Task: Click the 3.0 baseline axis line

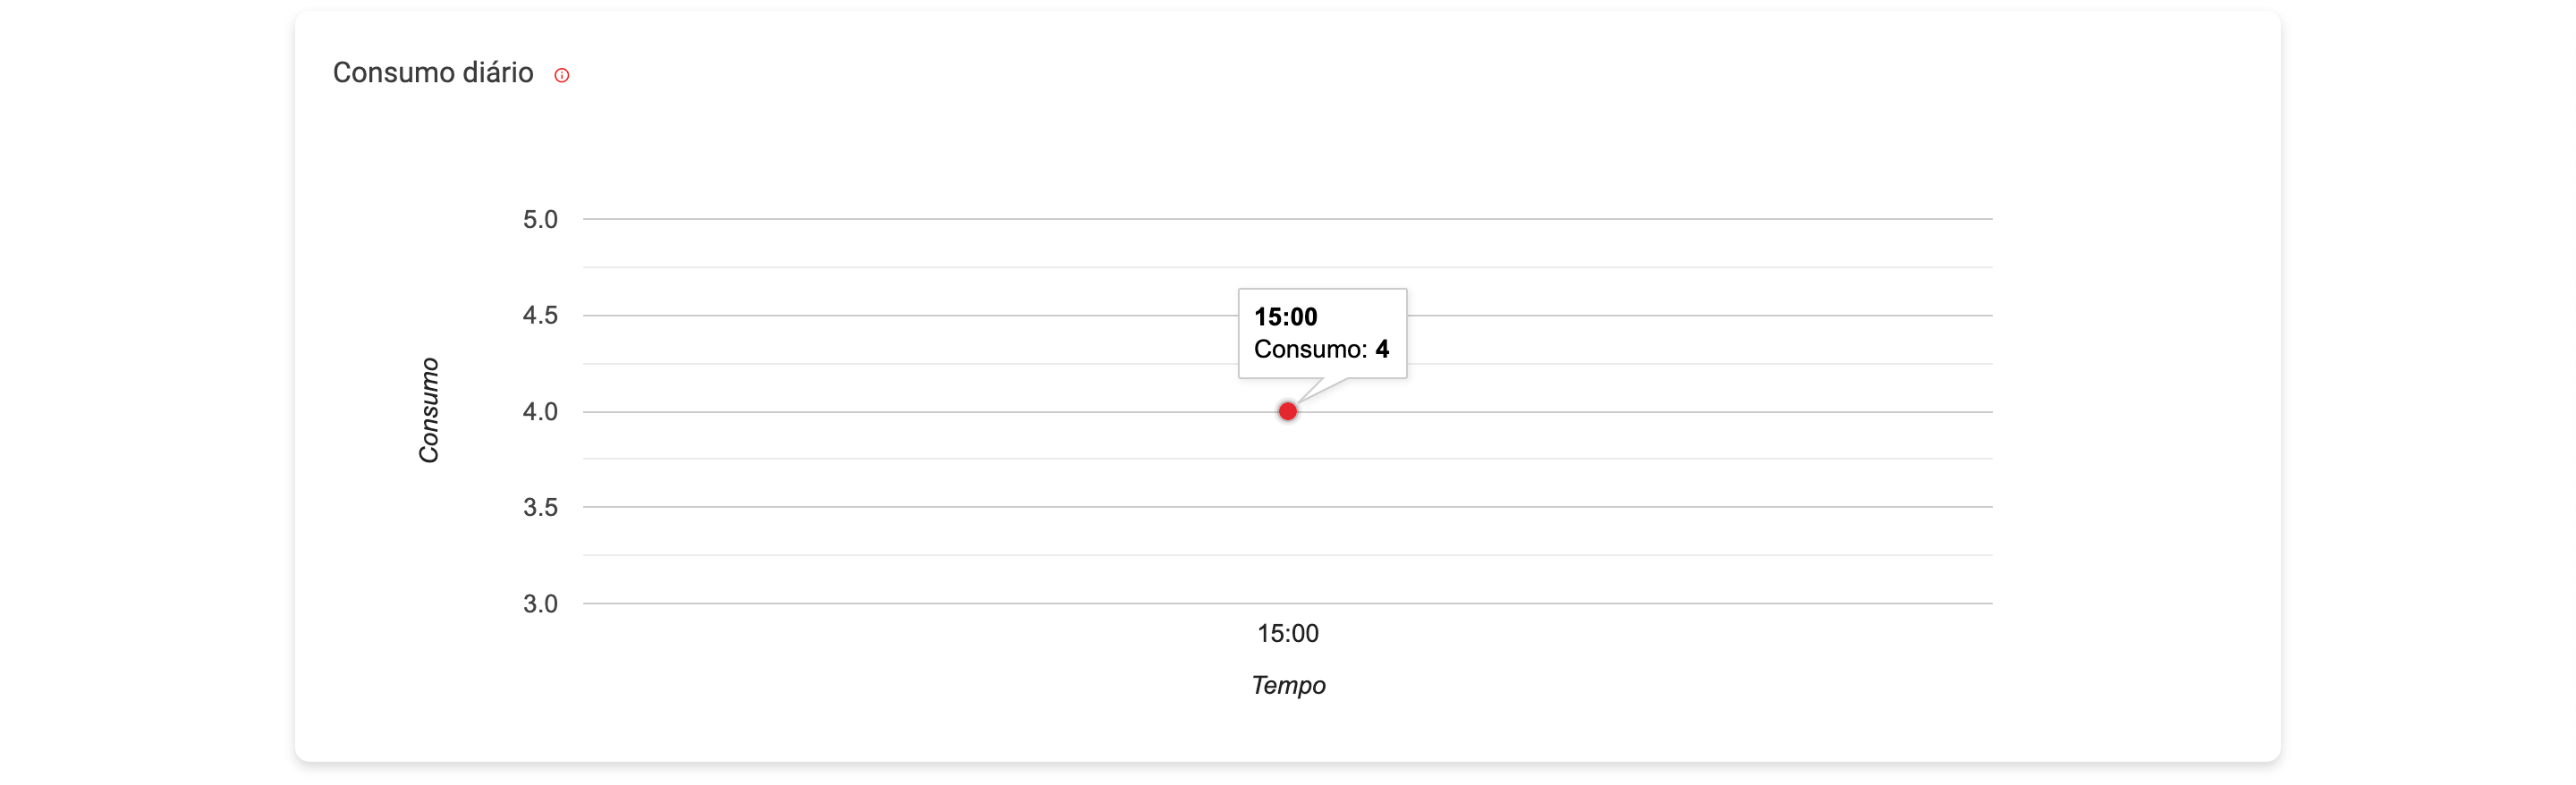Action: point(900,603)
